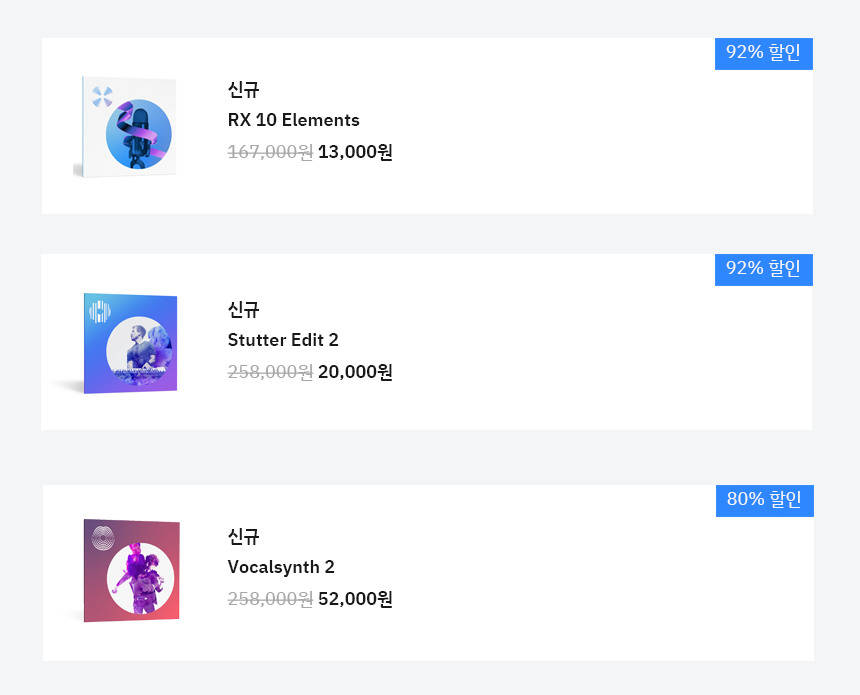Click the purple dancer artwork circle
Viewport: 860px width, 695px height.
tap(140, 578)
